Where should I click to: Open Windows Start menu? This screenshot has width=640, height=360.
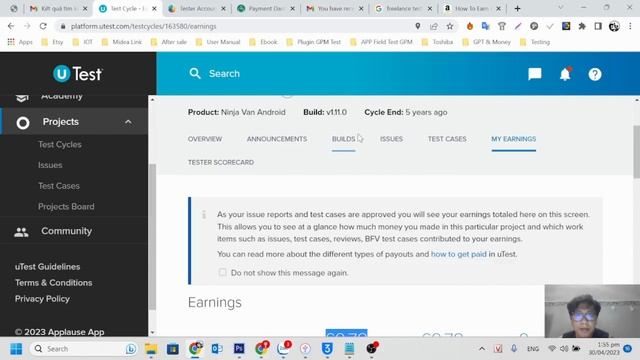coord(16,349)
